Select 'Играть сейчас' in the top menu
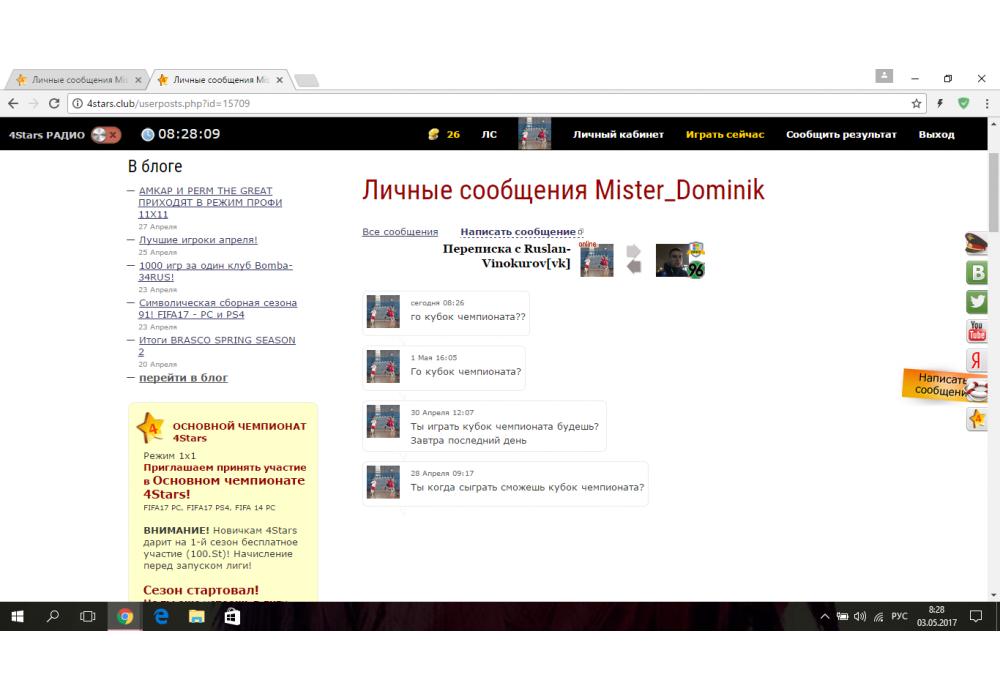Viewport: 1000px width, 700px height. [725, 134]
